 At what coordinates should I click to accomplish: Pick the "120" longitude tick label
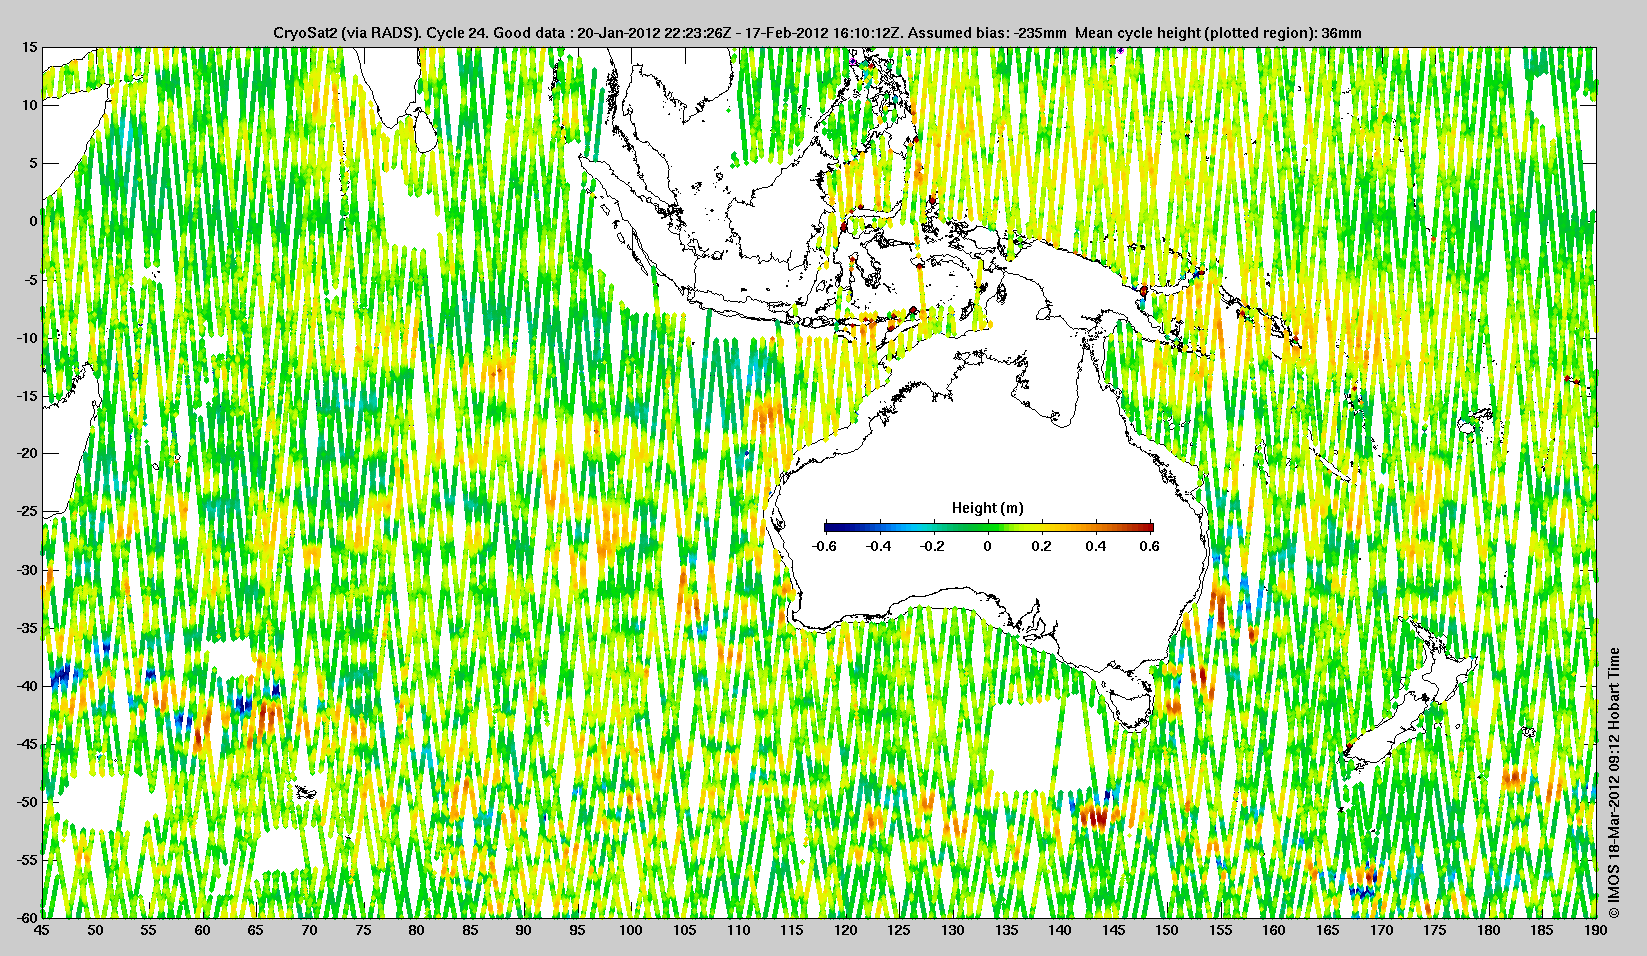coord(845,930)
